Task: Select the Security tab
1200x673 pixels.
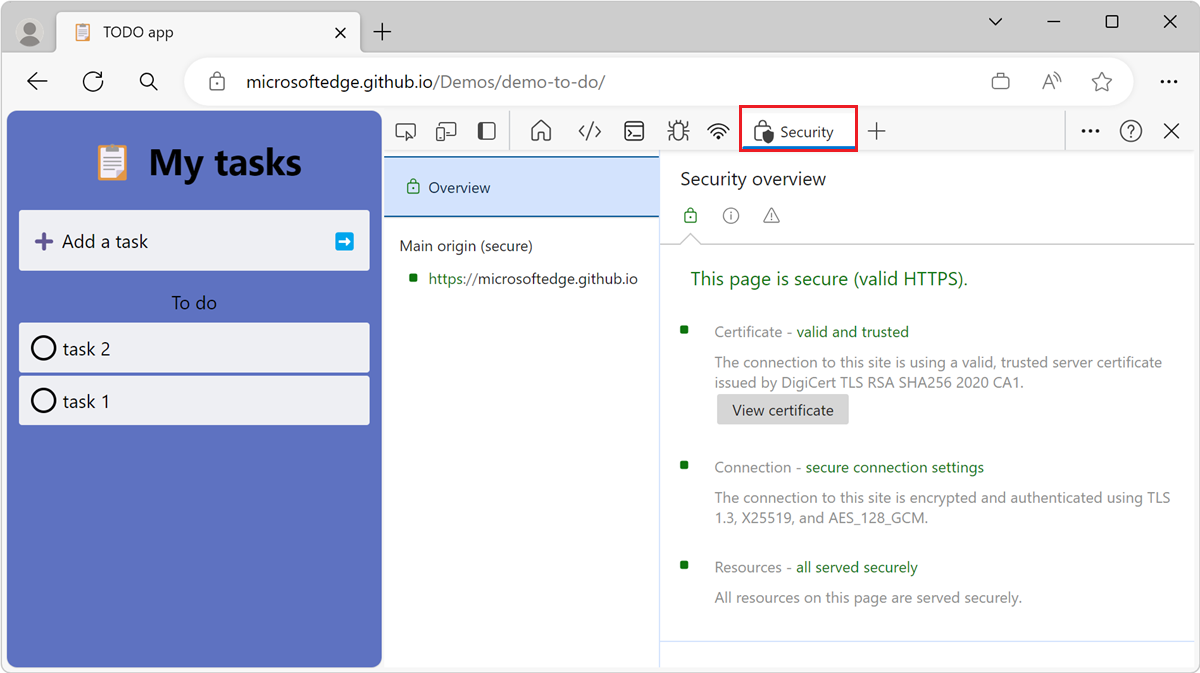Action: (x=797, y=131)
